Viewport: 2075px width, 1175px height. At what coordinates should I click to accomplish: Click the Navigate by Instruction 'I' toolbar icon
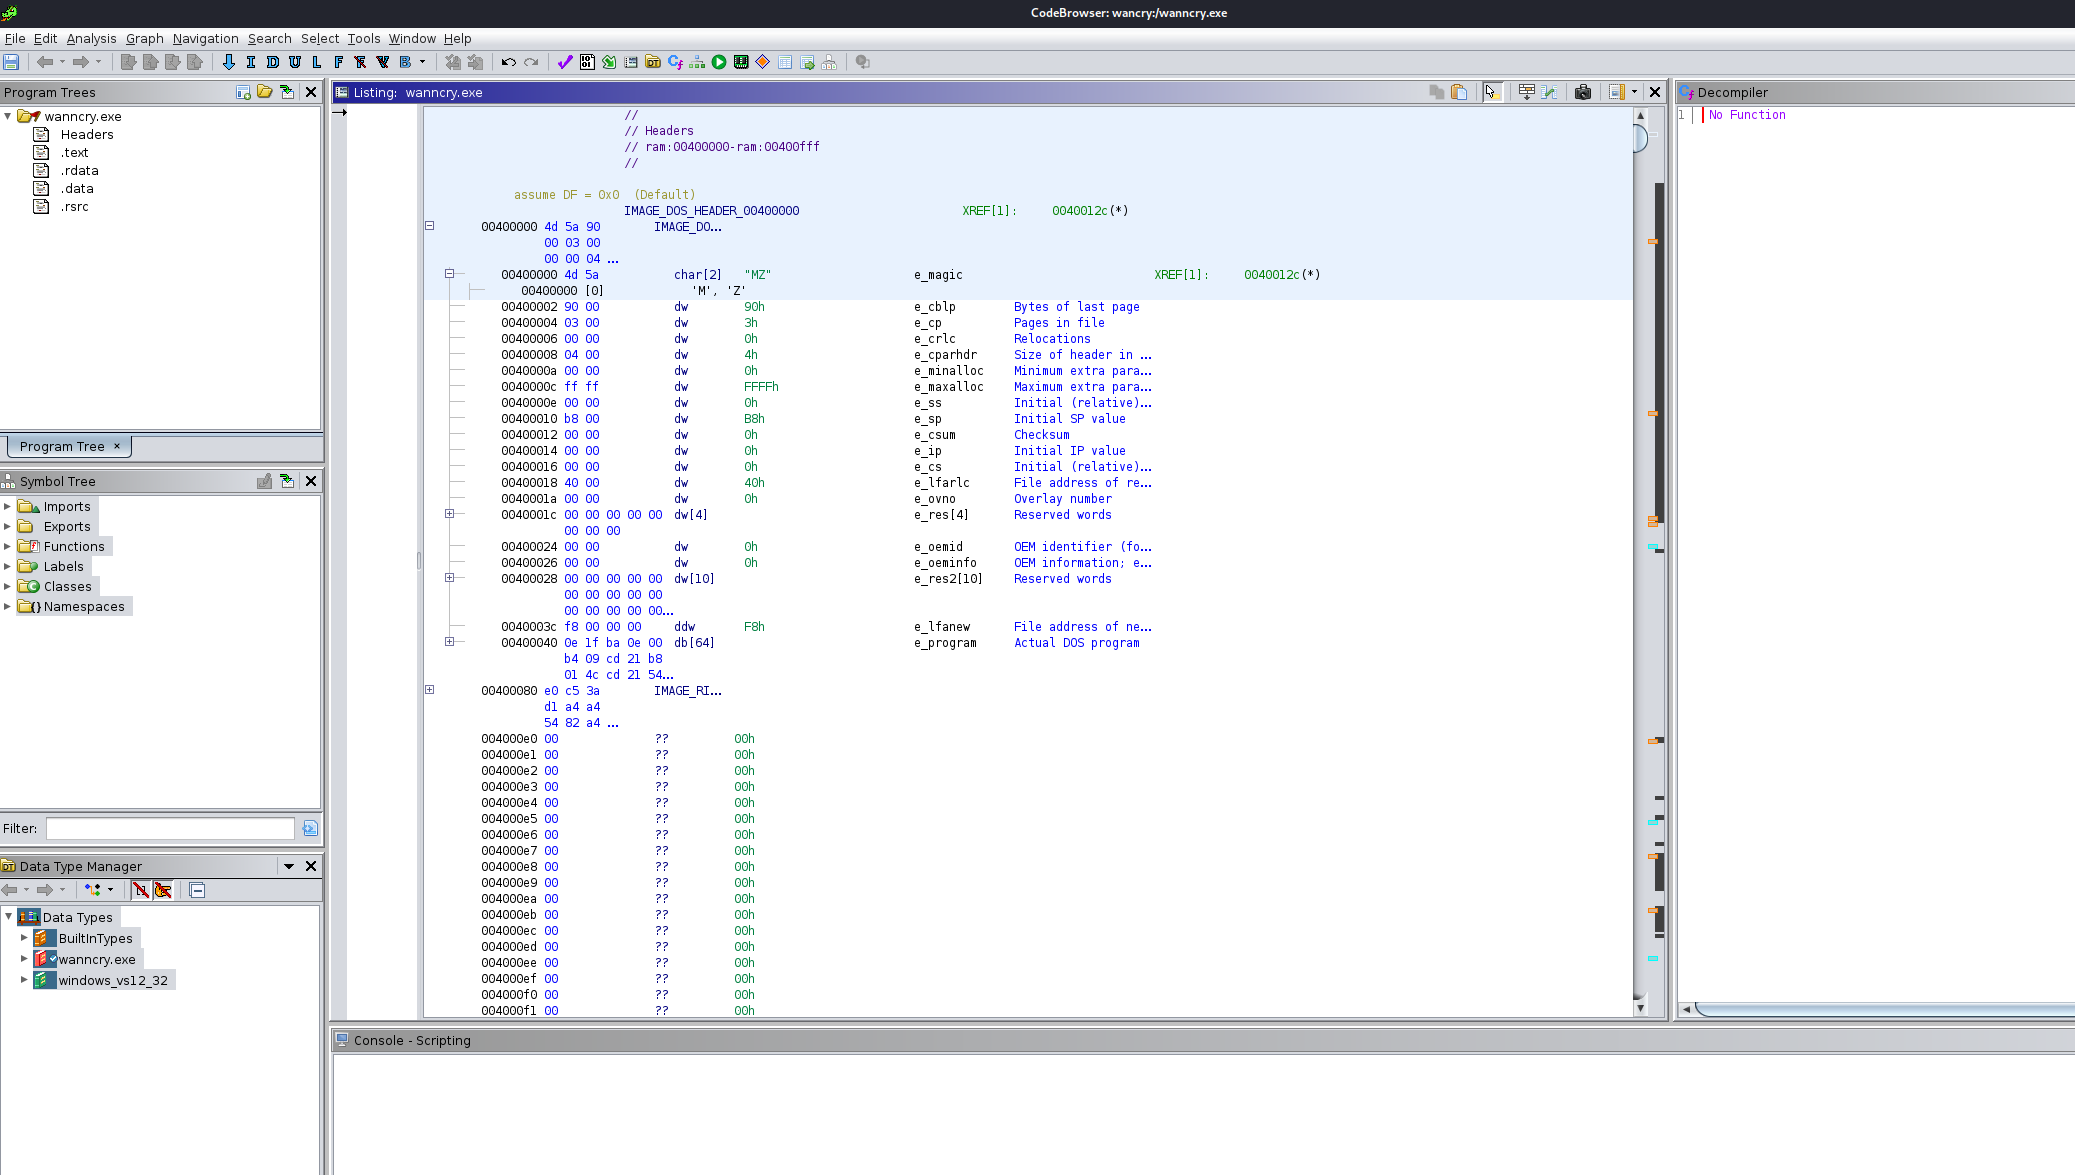(x=250, y=62)
